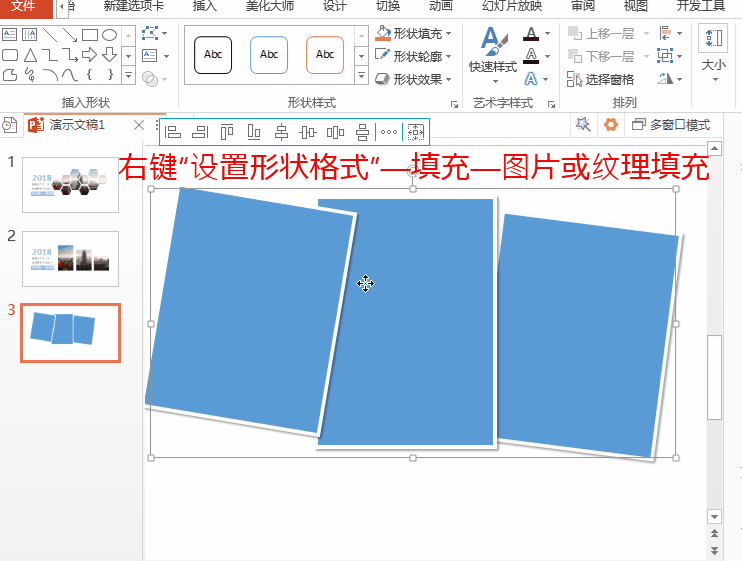Viewport: 742px width, 561px height.
Task: Select slide 2 thumbnail
Action: click(71, 259)
